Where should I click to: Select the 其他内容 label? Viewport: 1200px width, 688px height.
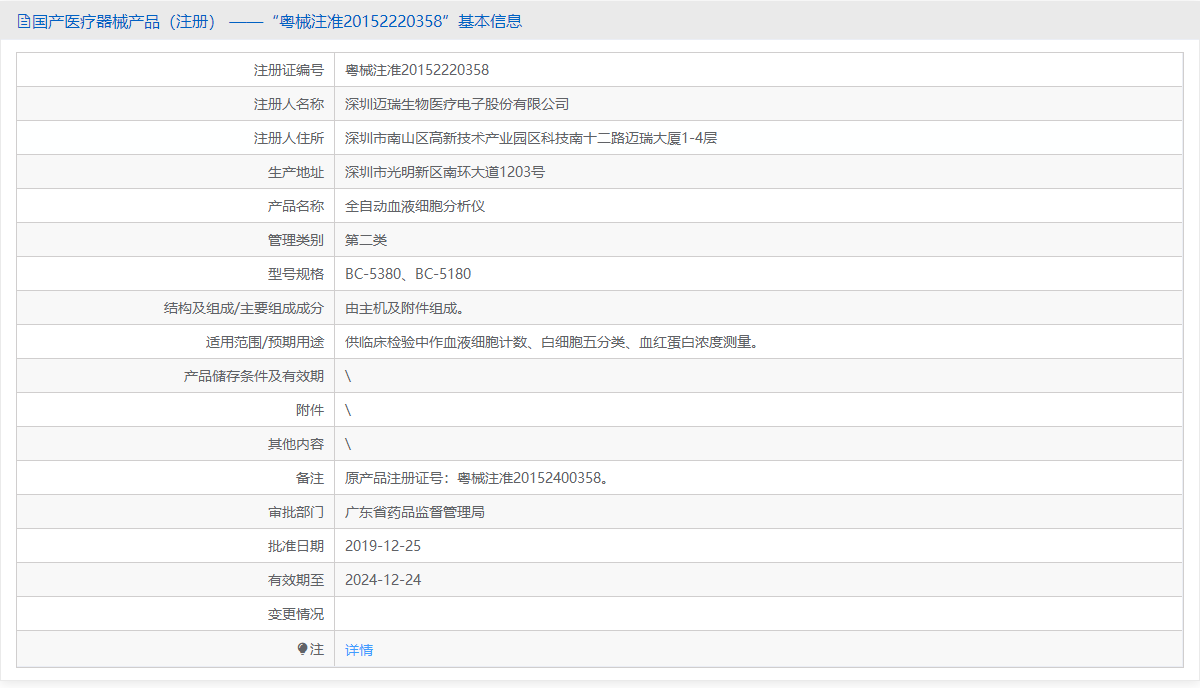coord(296,444)
